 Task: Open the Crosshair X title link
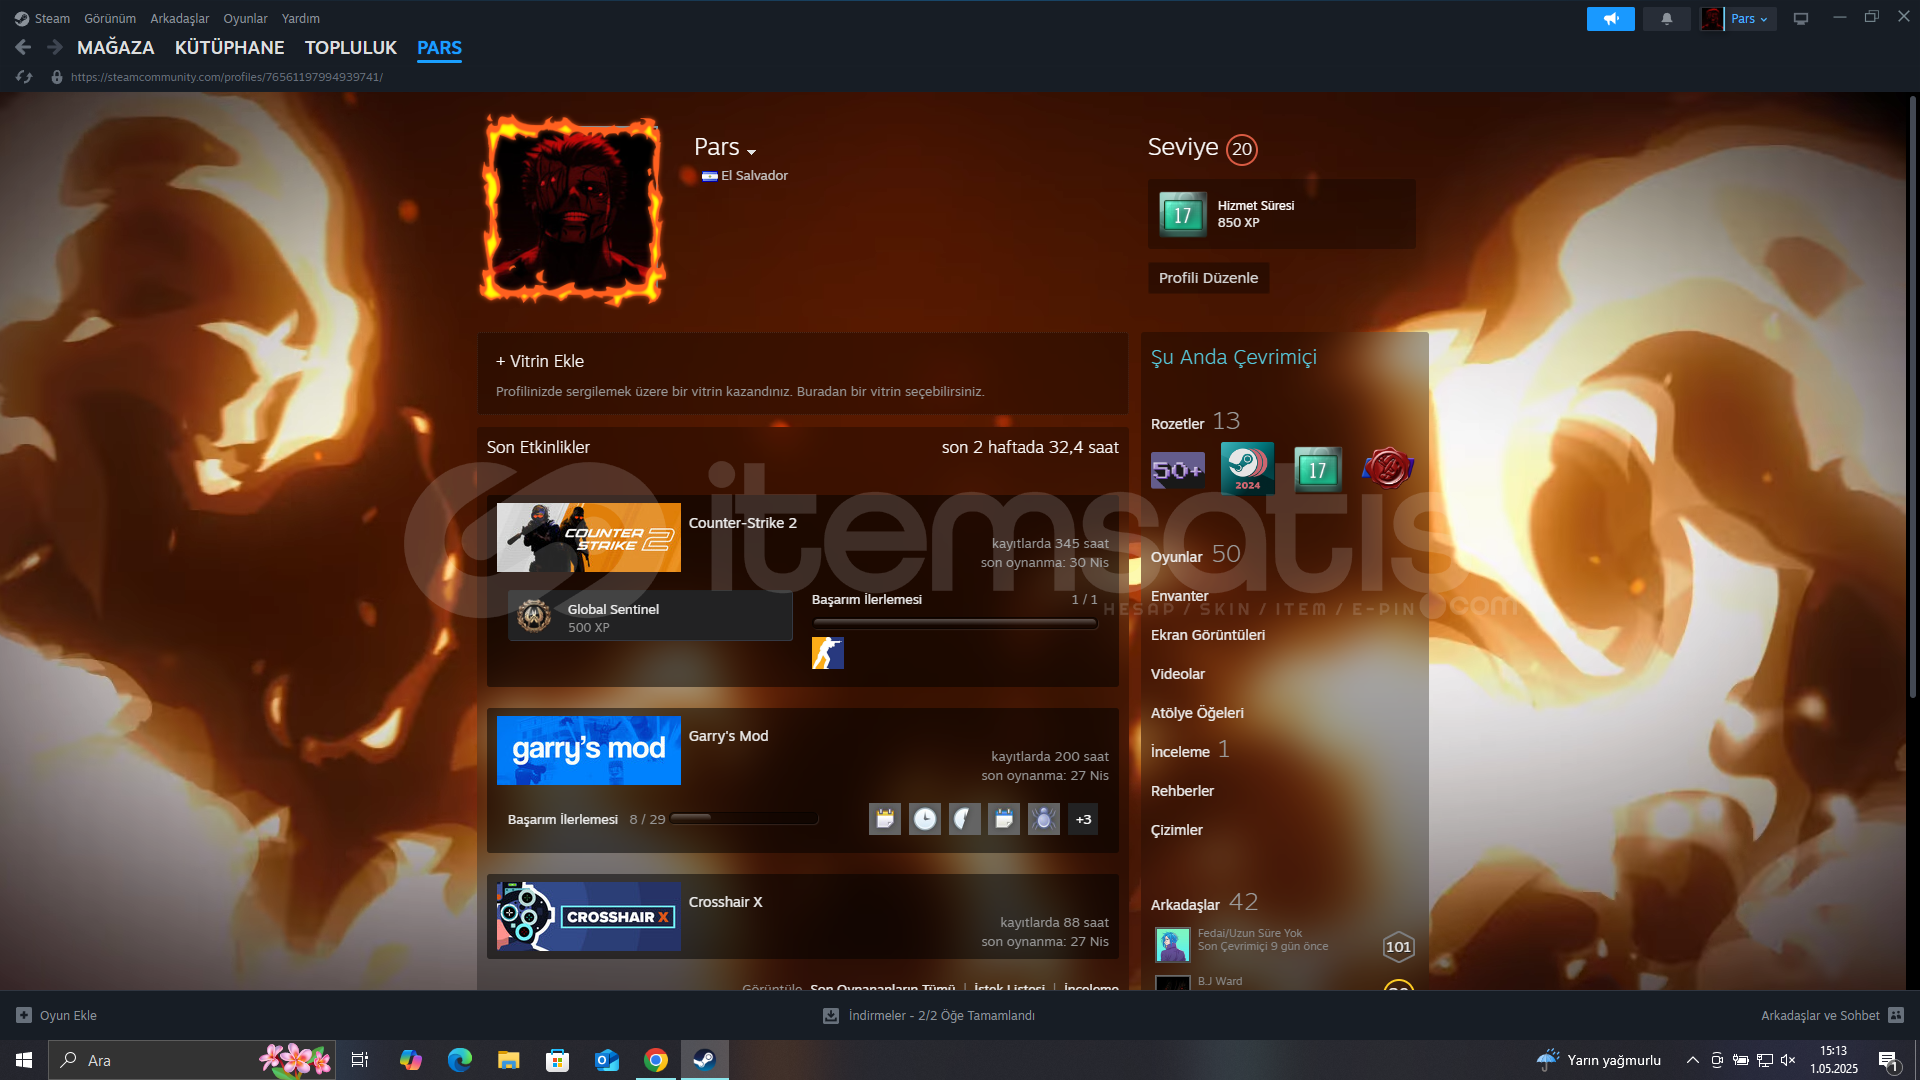pos(725,902)
